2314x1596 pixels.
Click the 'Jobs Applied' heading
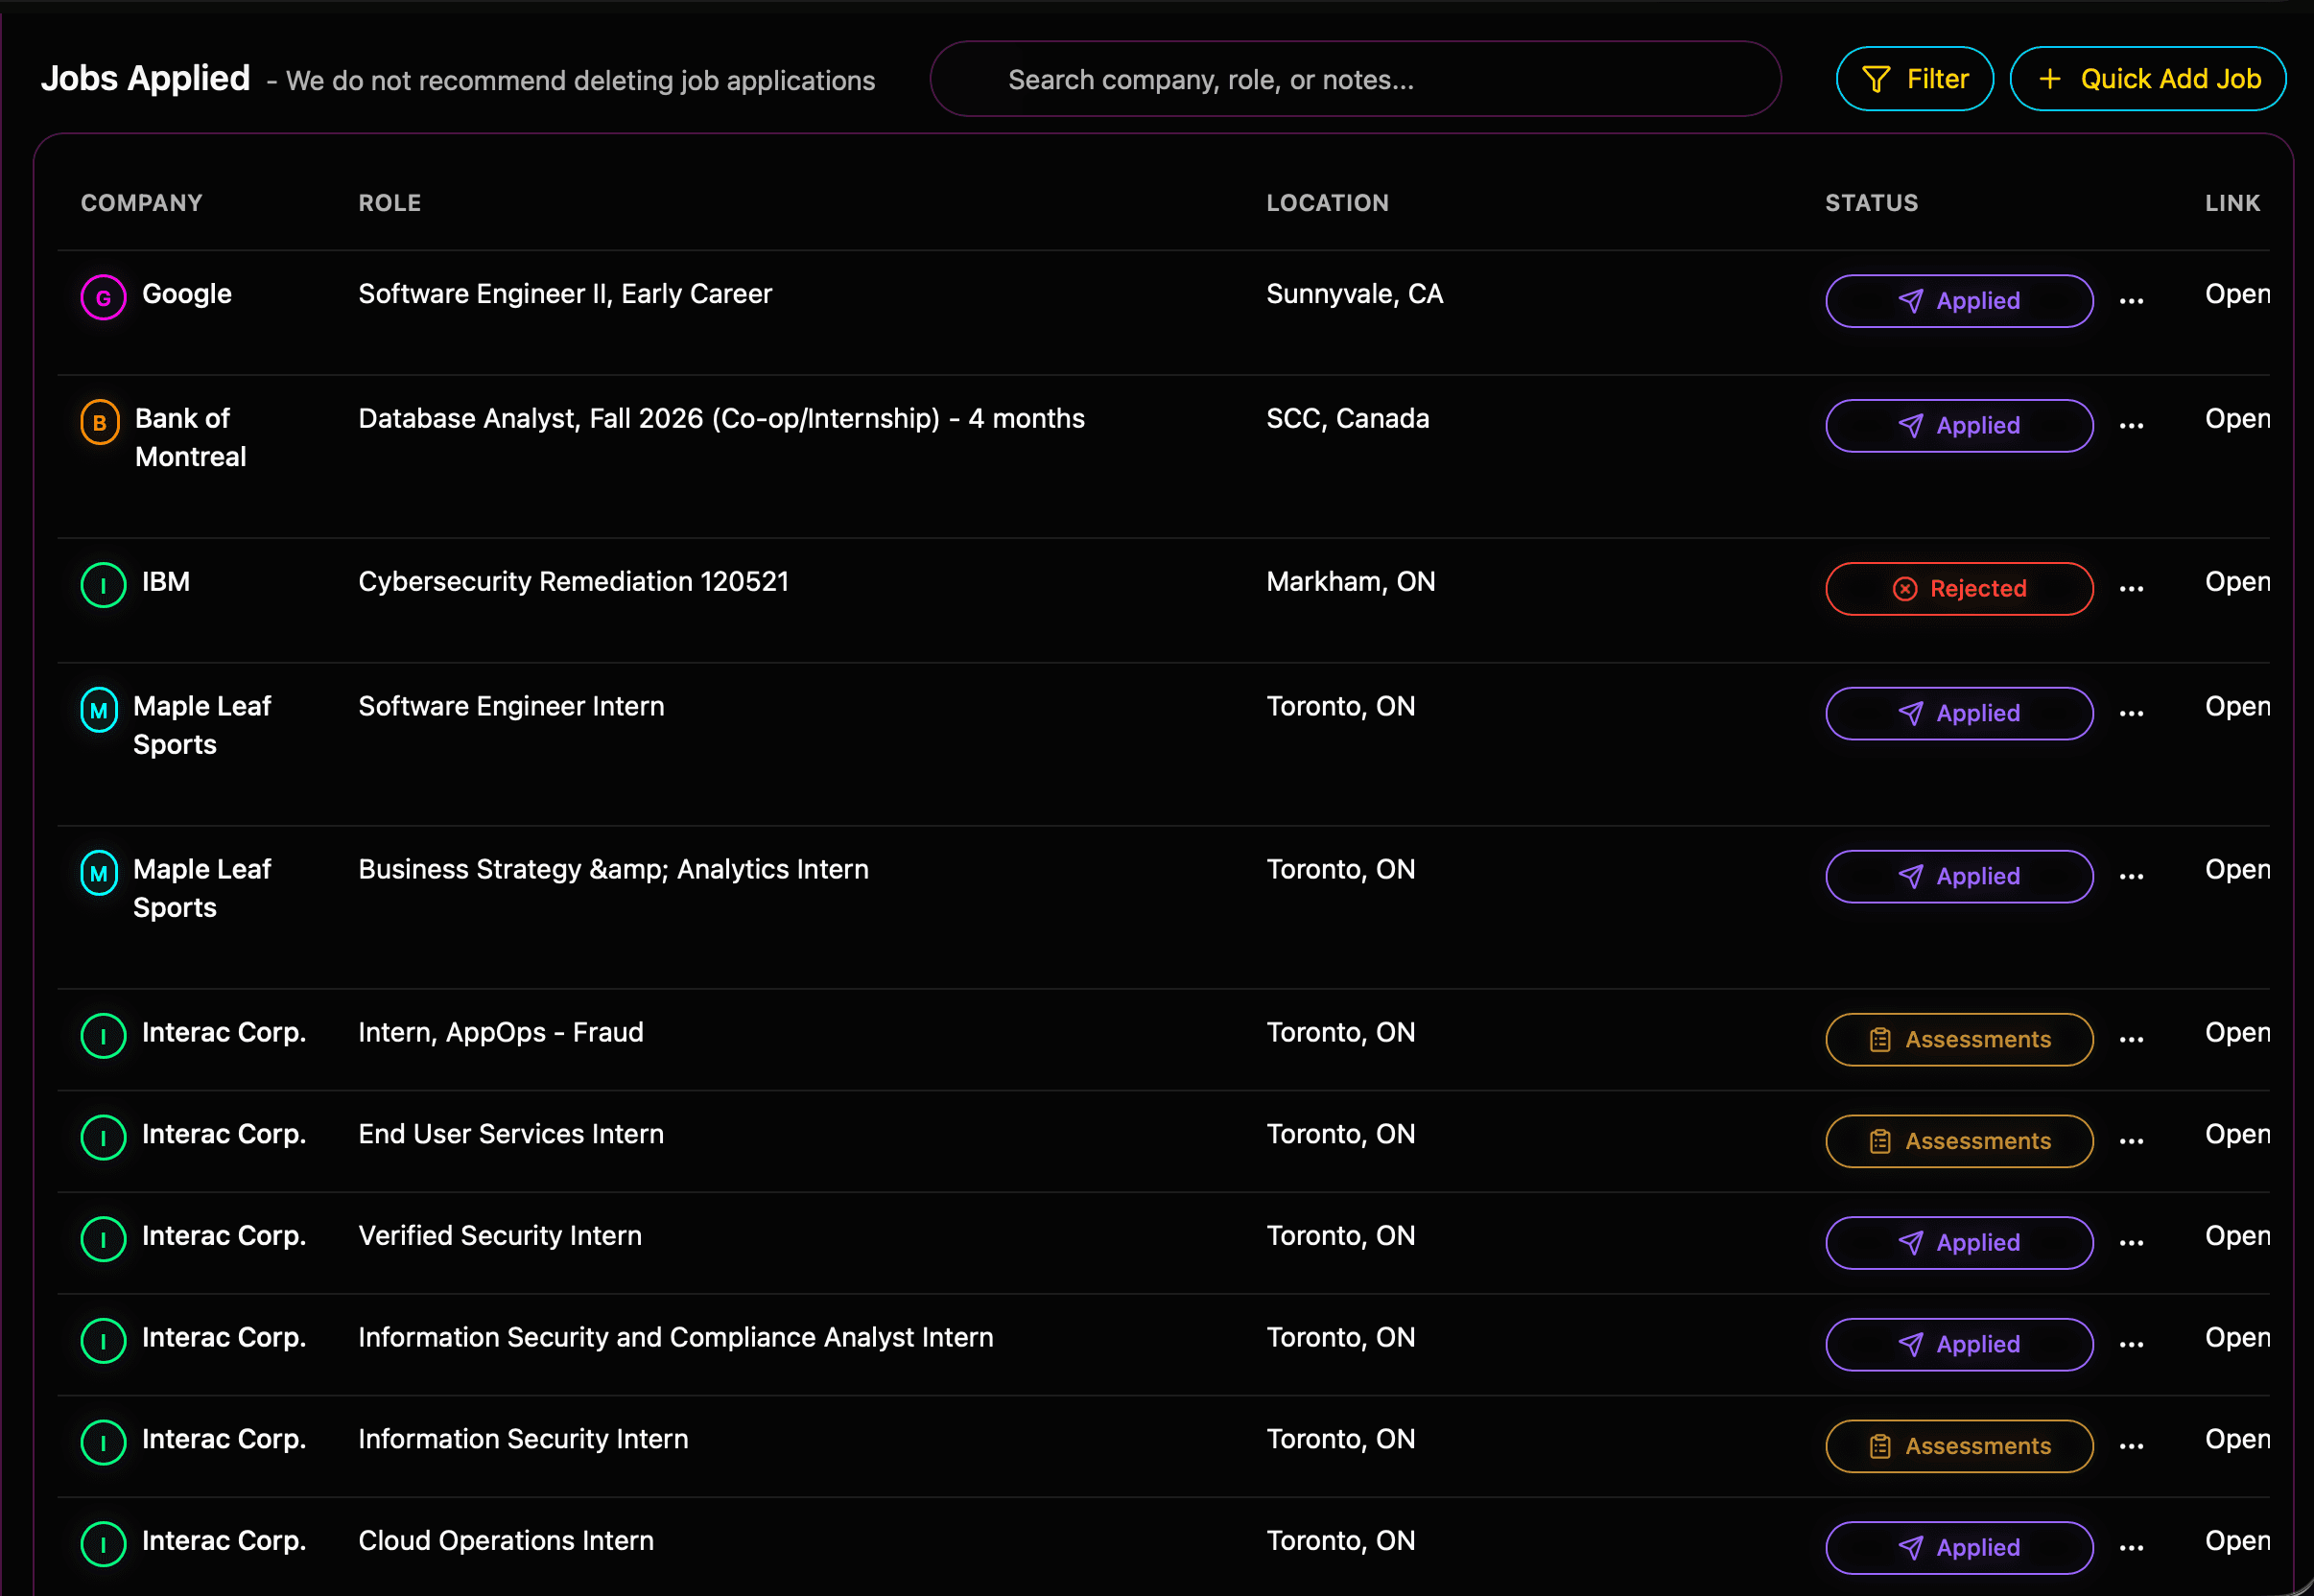click(x=145, y=78)
